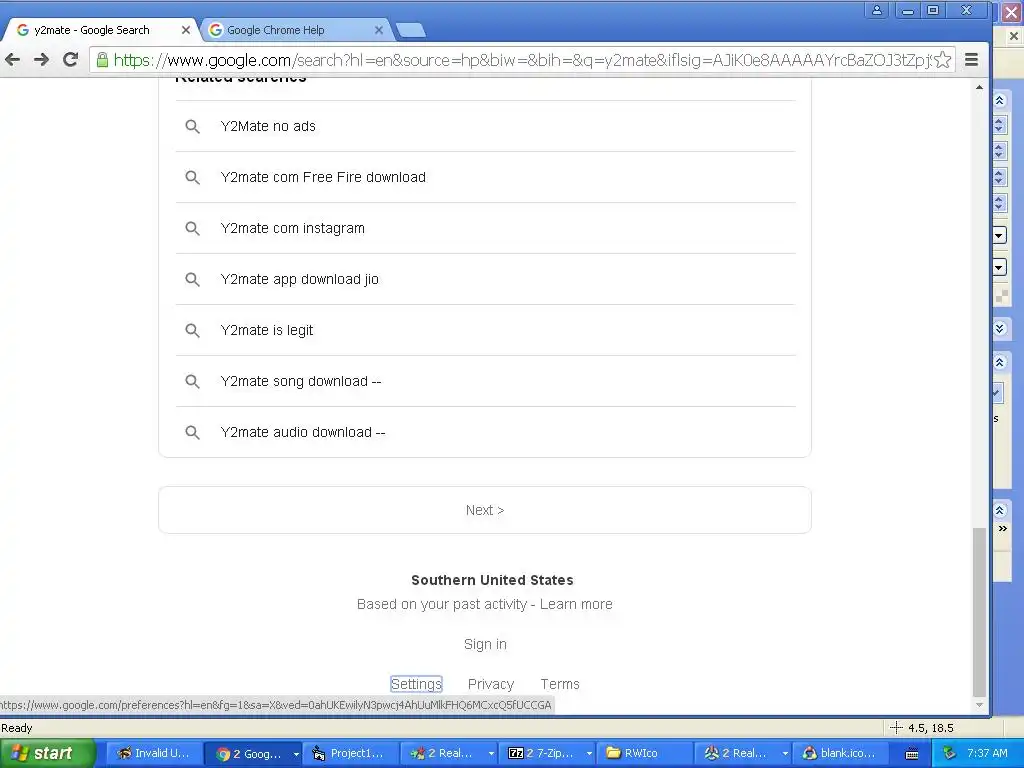Screen dimensions: 1024x768
Task: Reload the Google search page
Action: click(x=71, y=60)
